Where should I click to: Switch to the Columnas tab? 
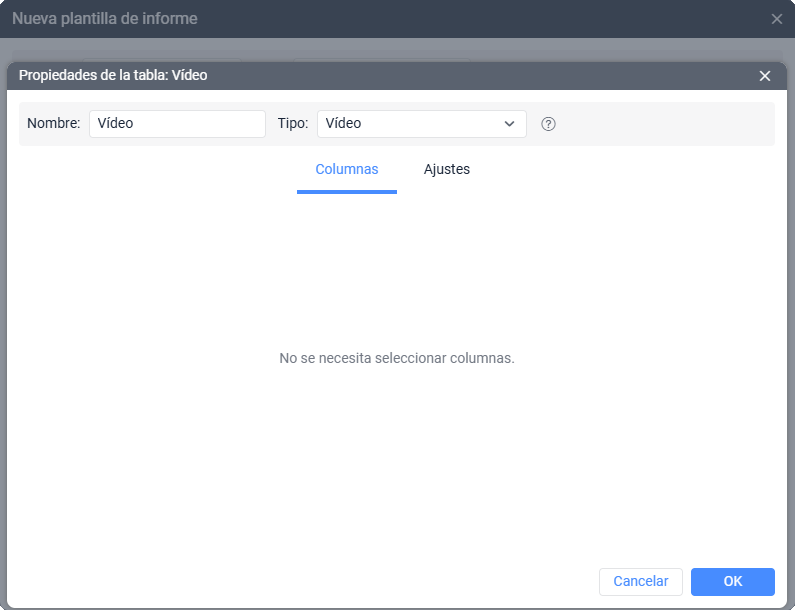[347, 169]
